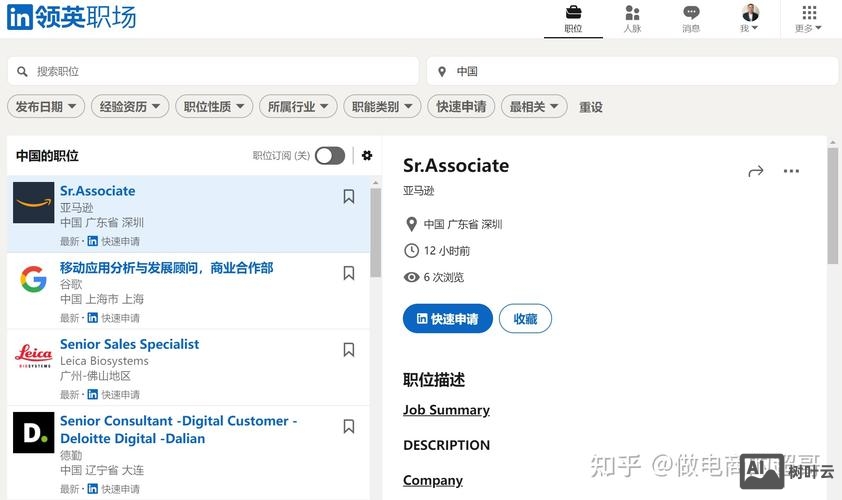
Task: Open the 经验资历 filter dropdown
Action: pos(130,106)
